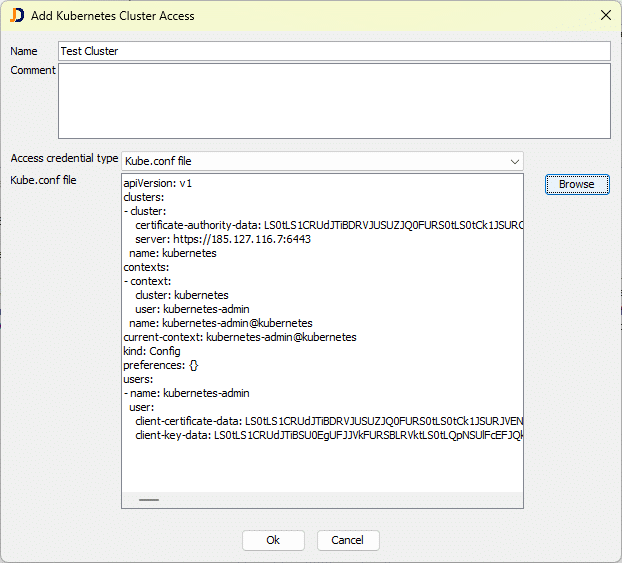
Task: Place cursor on the apiVersion: v1 line
Action: tap(157, 184)
